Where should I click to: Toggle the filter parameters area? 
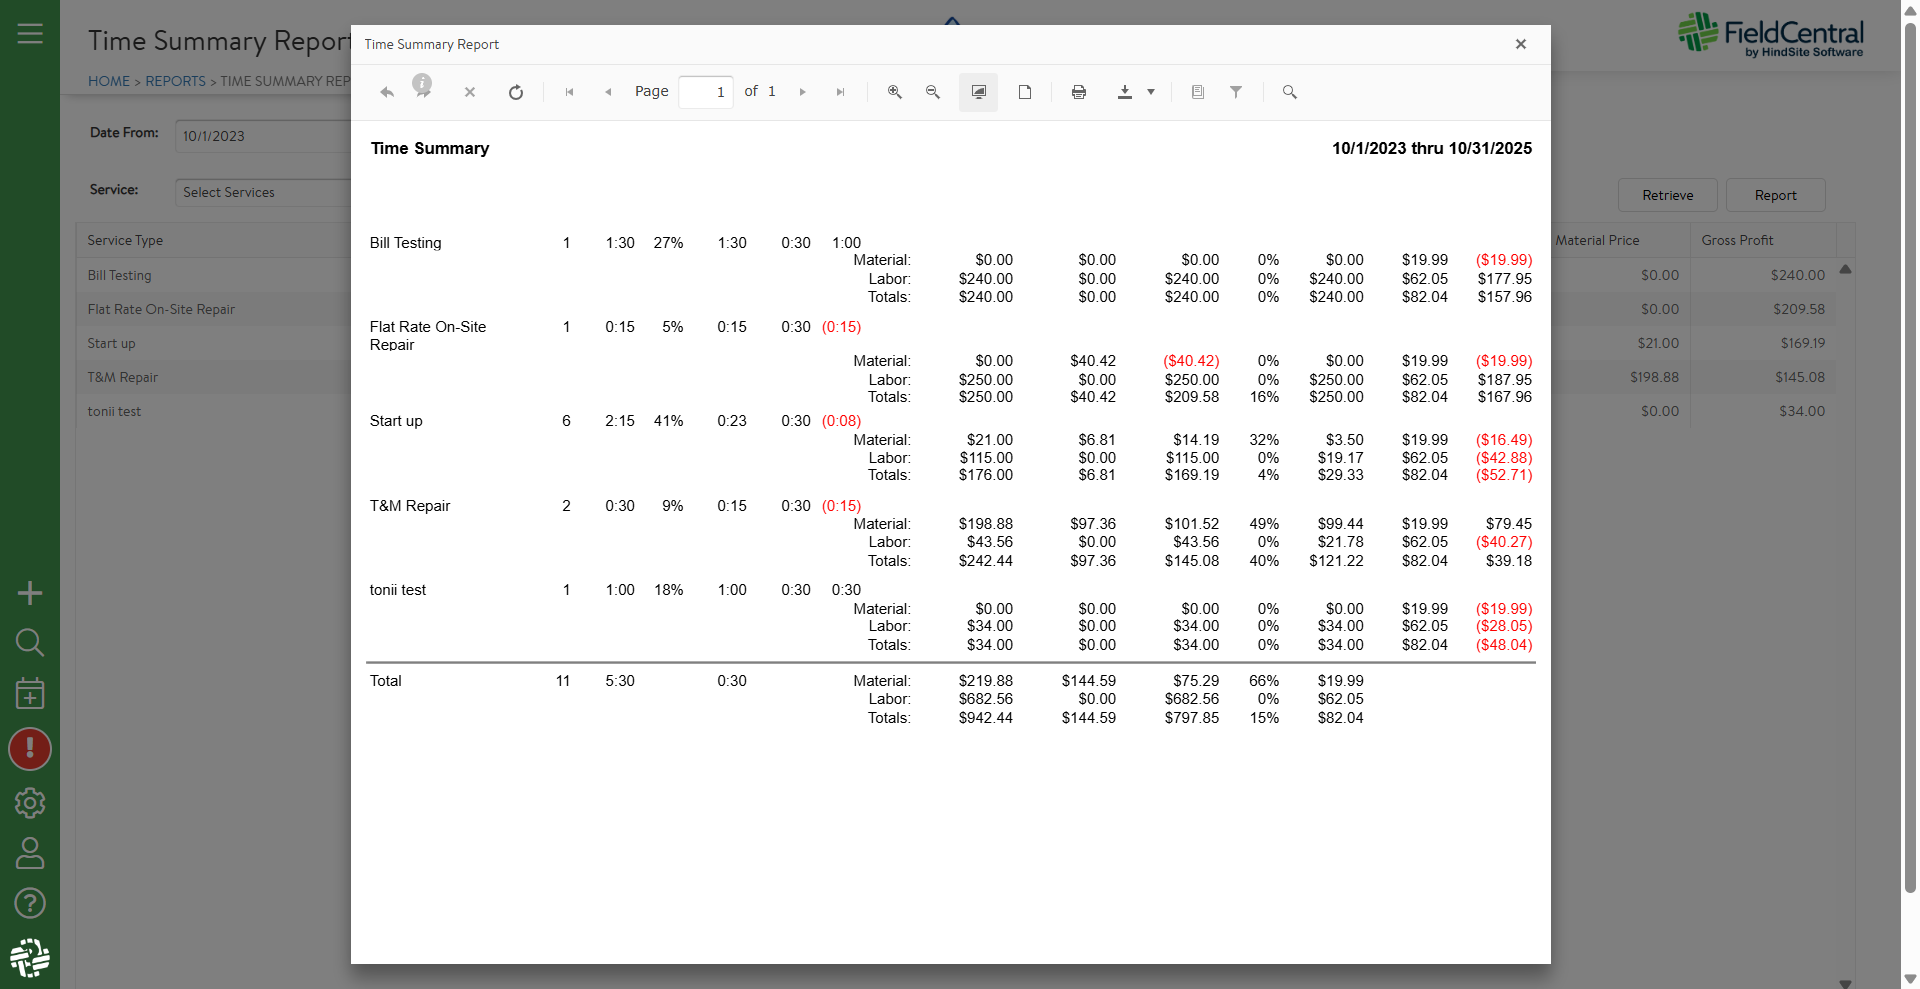(1236, 92)
